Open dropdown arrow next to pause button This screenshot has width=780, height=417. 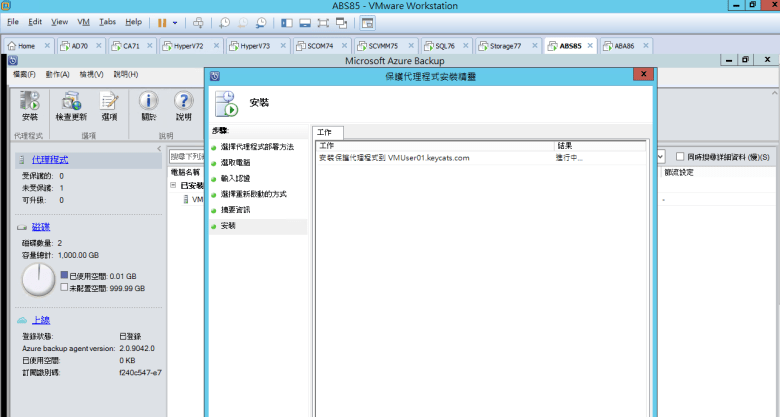tap(175, 22)
